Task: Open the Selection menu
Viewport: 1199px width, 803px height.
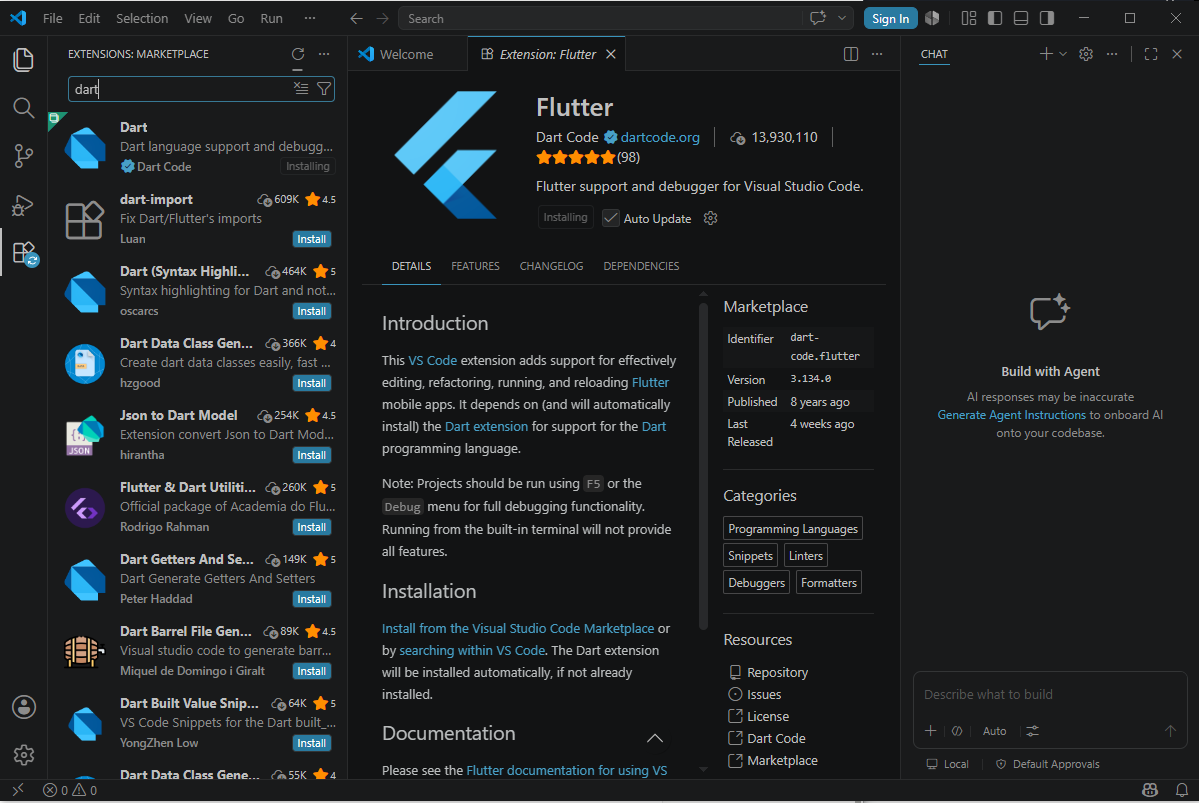Action: tap(142, 18)
